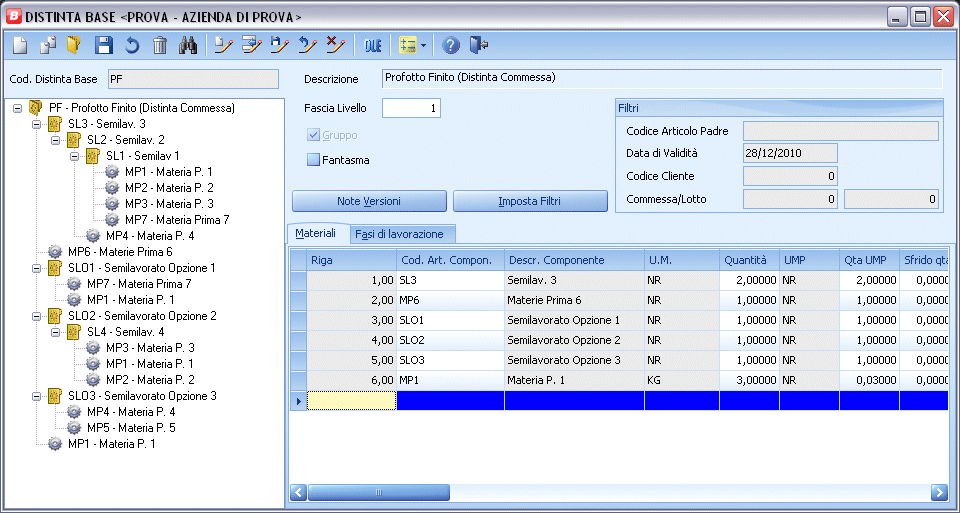
Task: Click the Riga cell of new row
Action: coord(351,401)
